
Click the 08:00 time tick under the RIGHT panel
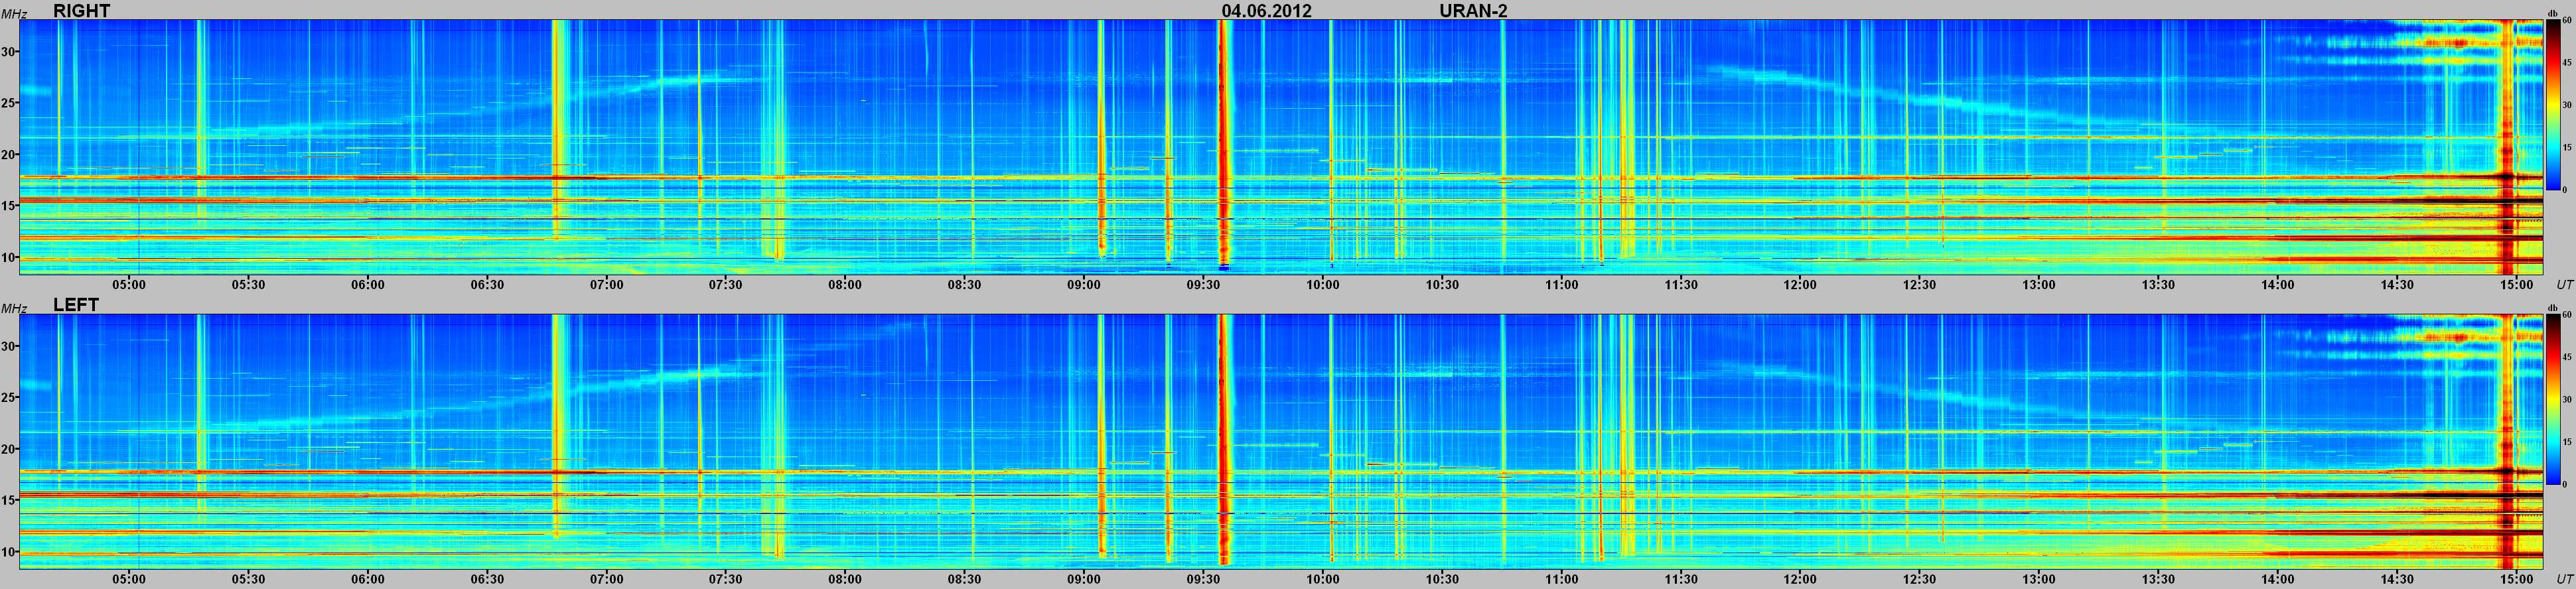click(845, 285)
